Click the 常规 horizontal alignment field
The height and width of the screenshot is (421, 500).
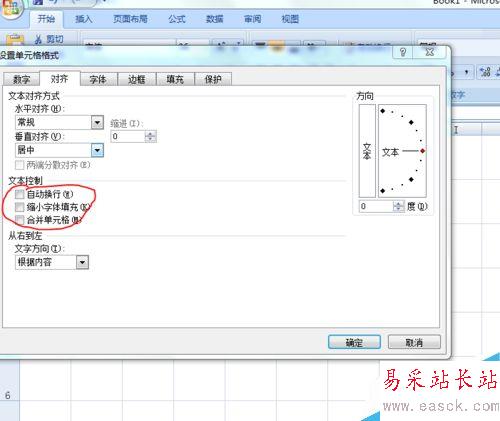(x=53, y=122)
